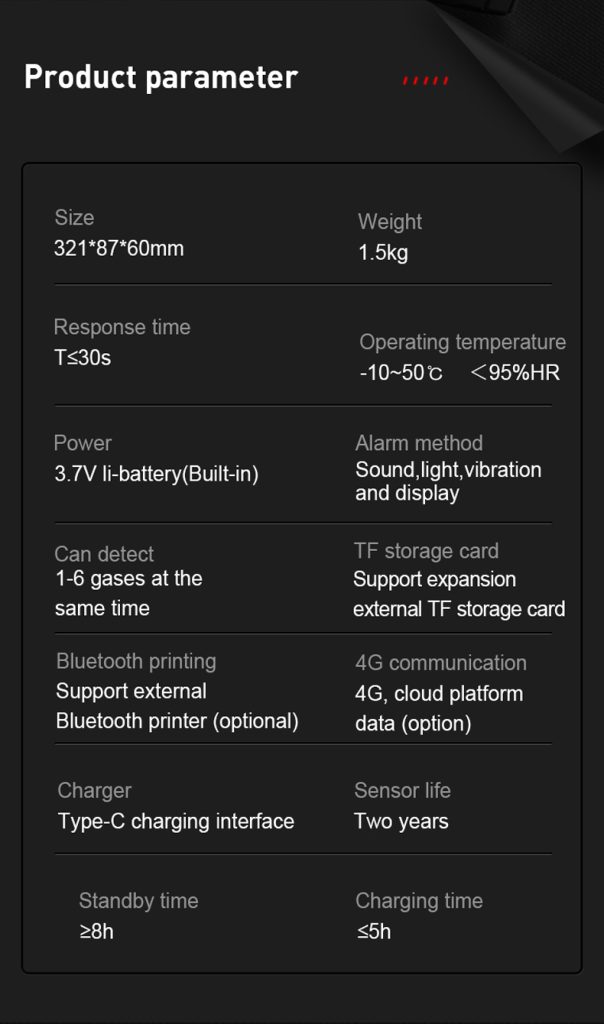Click the Standby time ≥8h value
Image resolution: width=604 pixels, height=1024 pixels.
96,932
